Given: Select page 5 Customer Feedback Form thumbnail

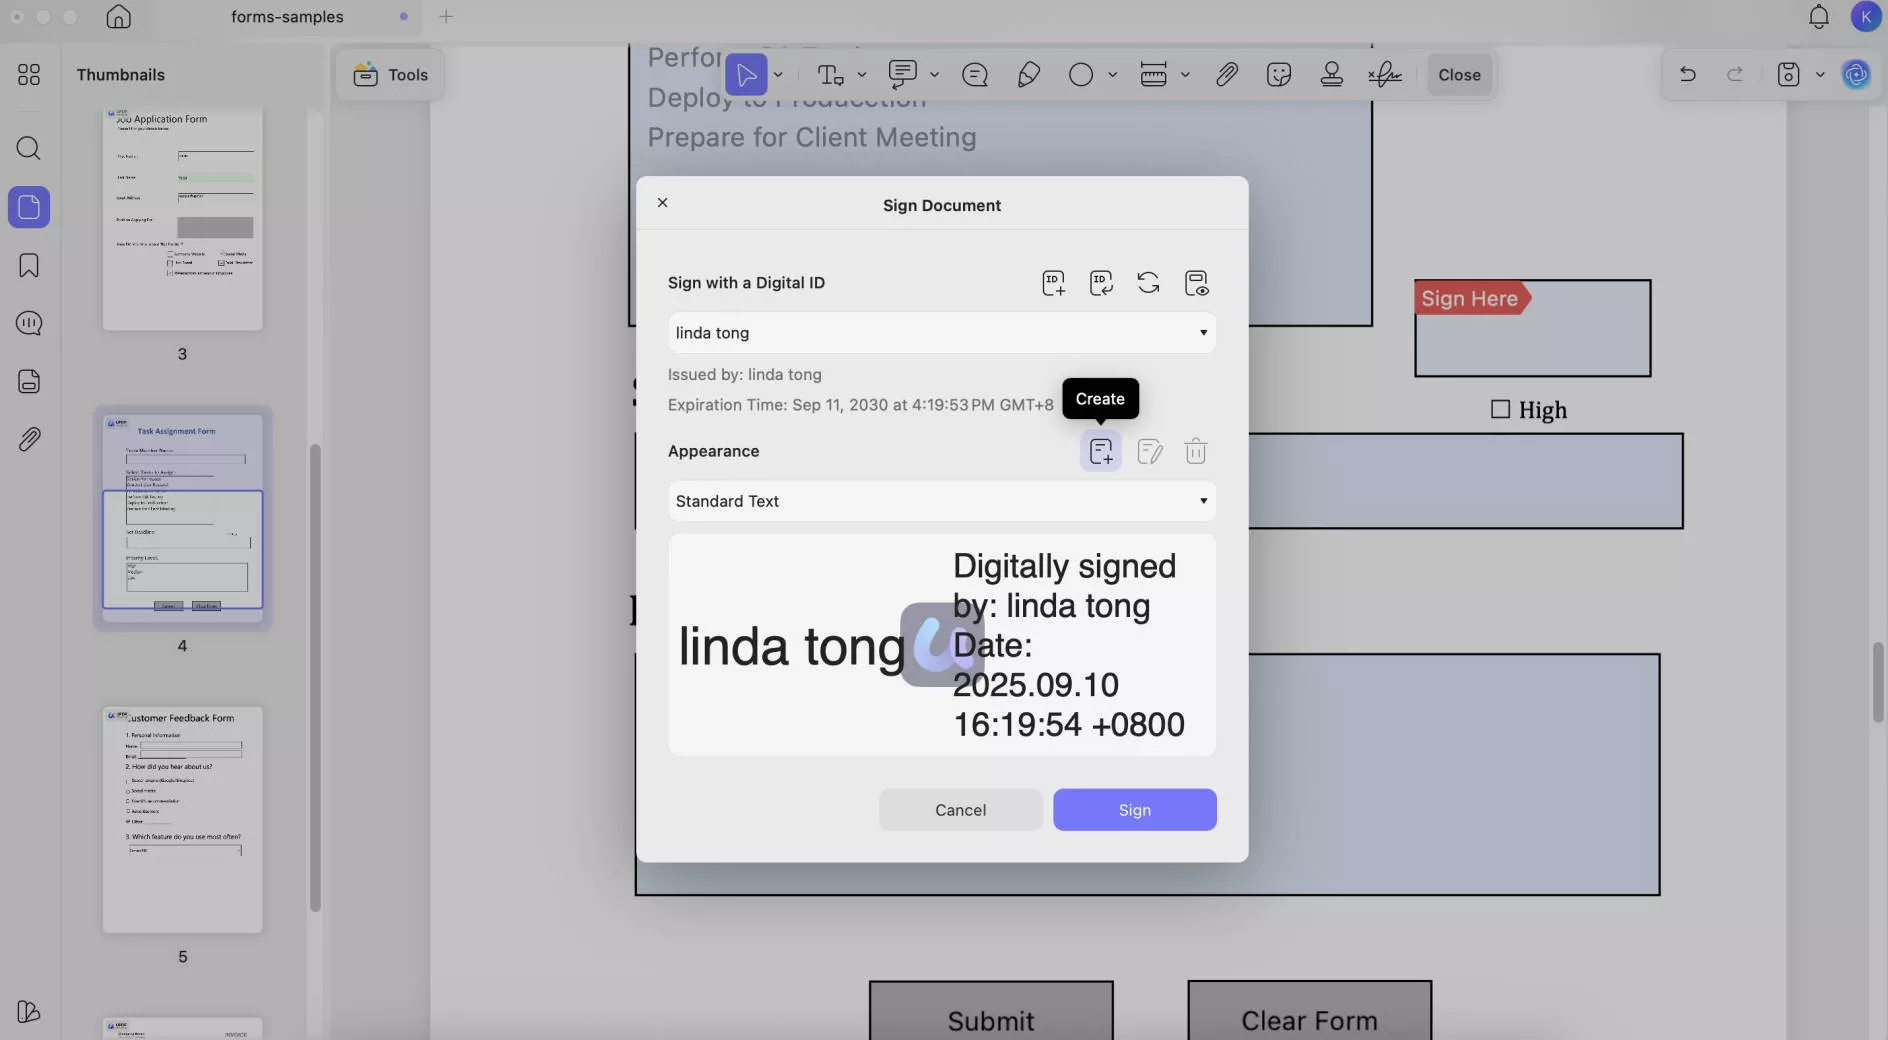Looking at the screenshot, I should click(181, 819).
